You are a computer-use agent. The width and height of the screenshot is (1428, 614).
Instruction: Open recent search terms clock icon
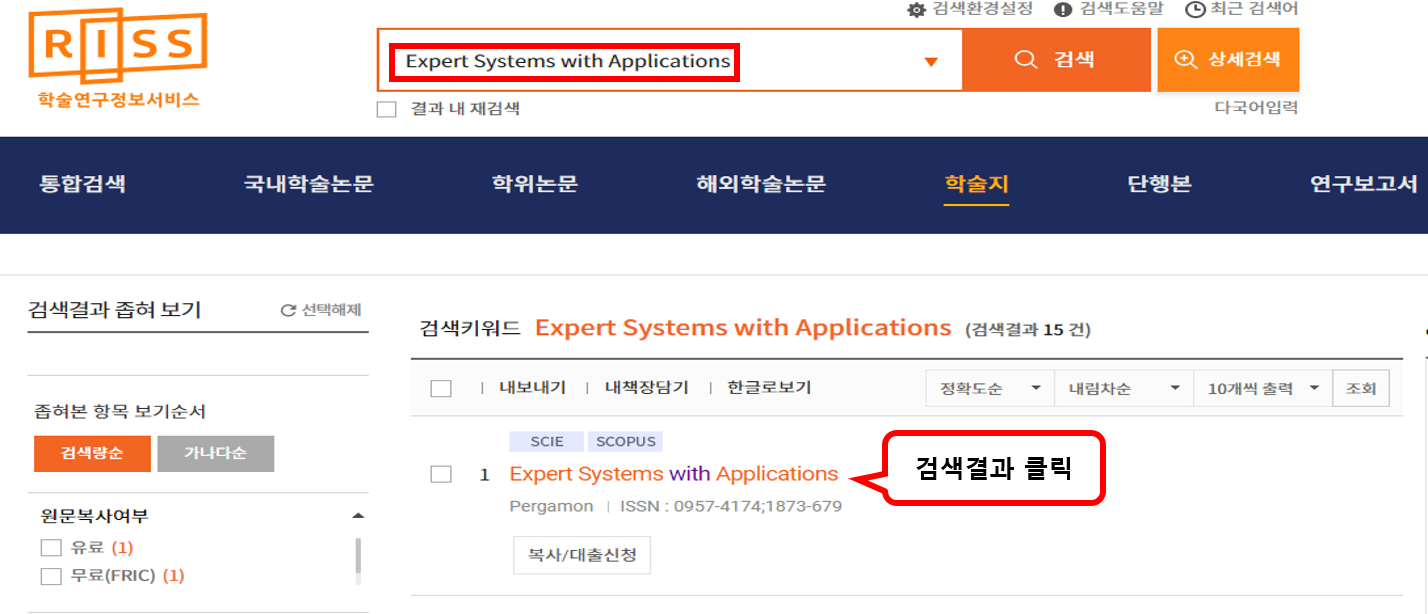click(1195, 10)
